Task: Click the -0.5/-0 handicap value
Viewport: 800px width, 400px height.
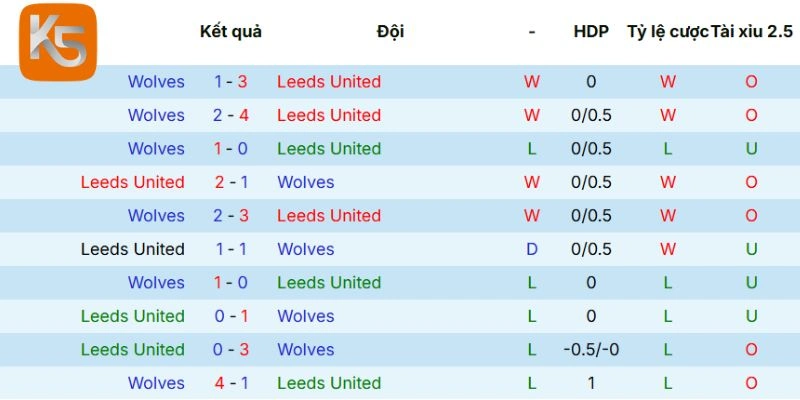Action: 591,350
